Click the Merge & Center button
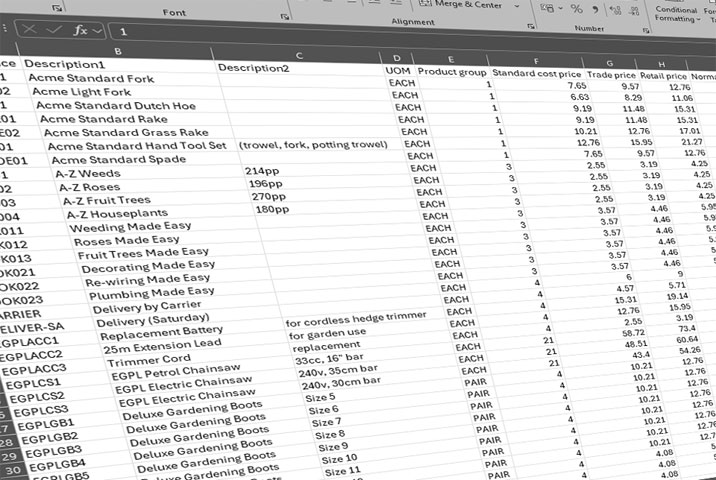This screenshot has width=716, height=480. coord(460,5)
